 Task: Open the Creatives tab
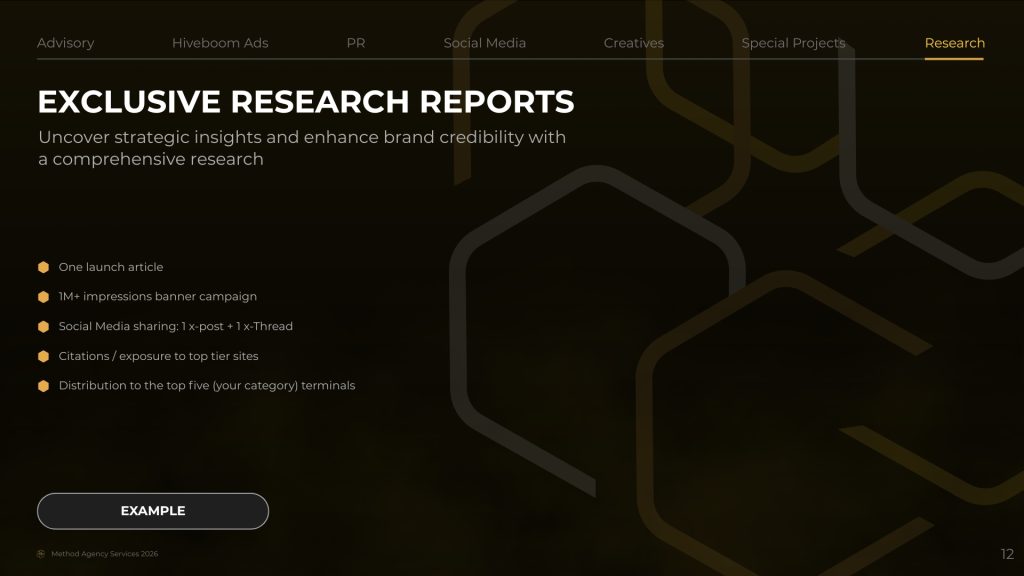click(633, 43)
